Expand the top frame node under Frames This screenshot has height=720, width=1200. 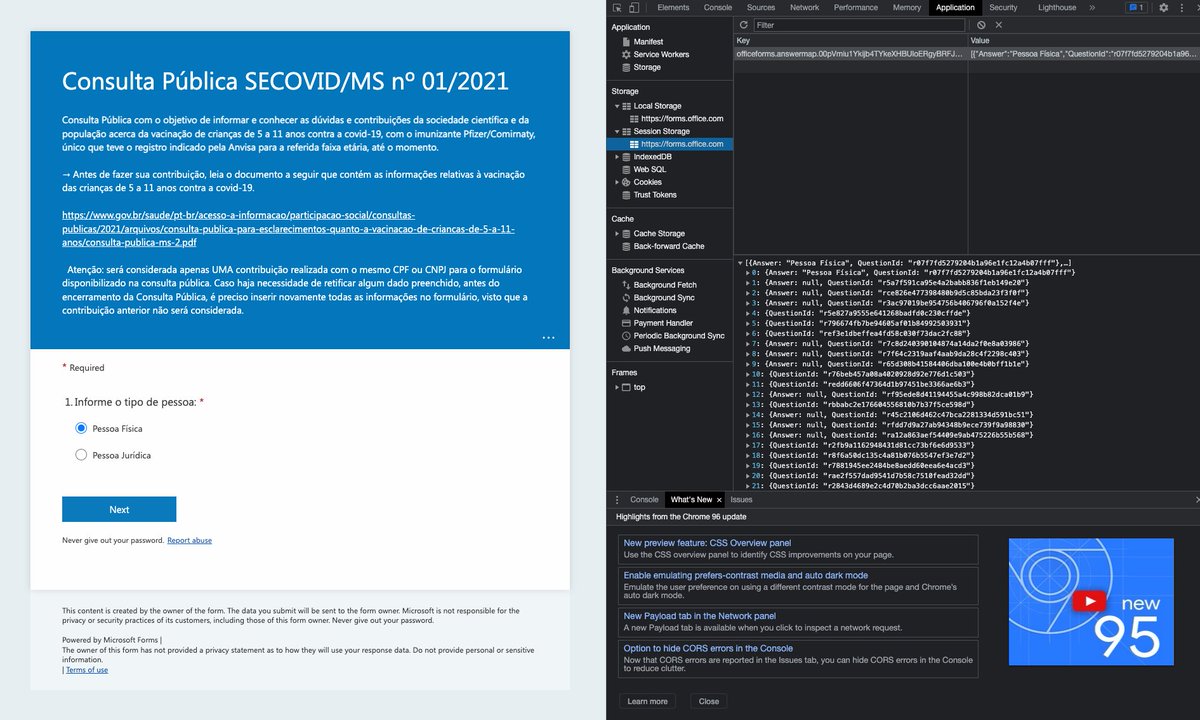point(617,387)
